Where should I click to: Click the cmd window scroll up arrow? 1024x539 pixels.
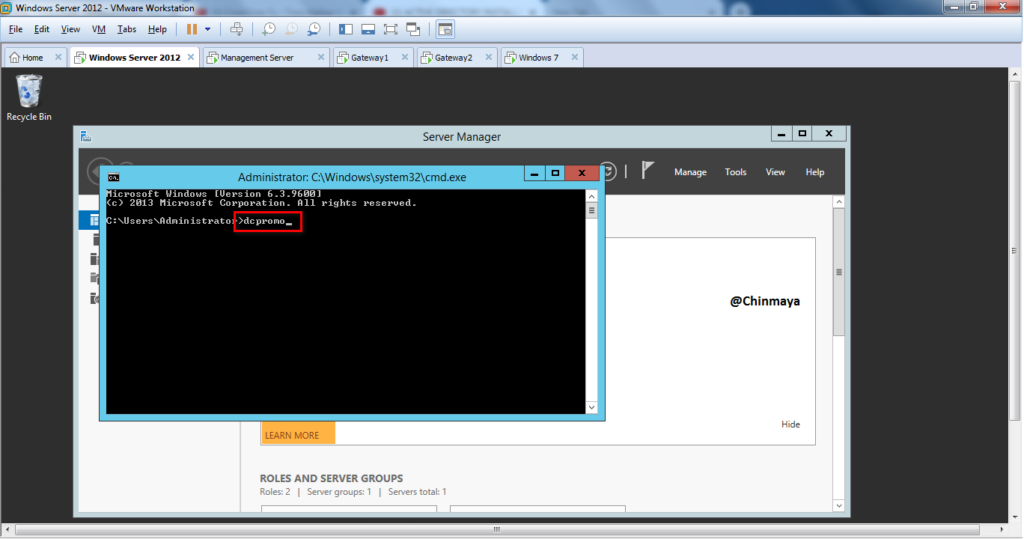(x=592, y=196)
